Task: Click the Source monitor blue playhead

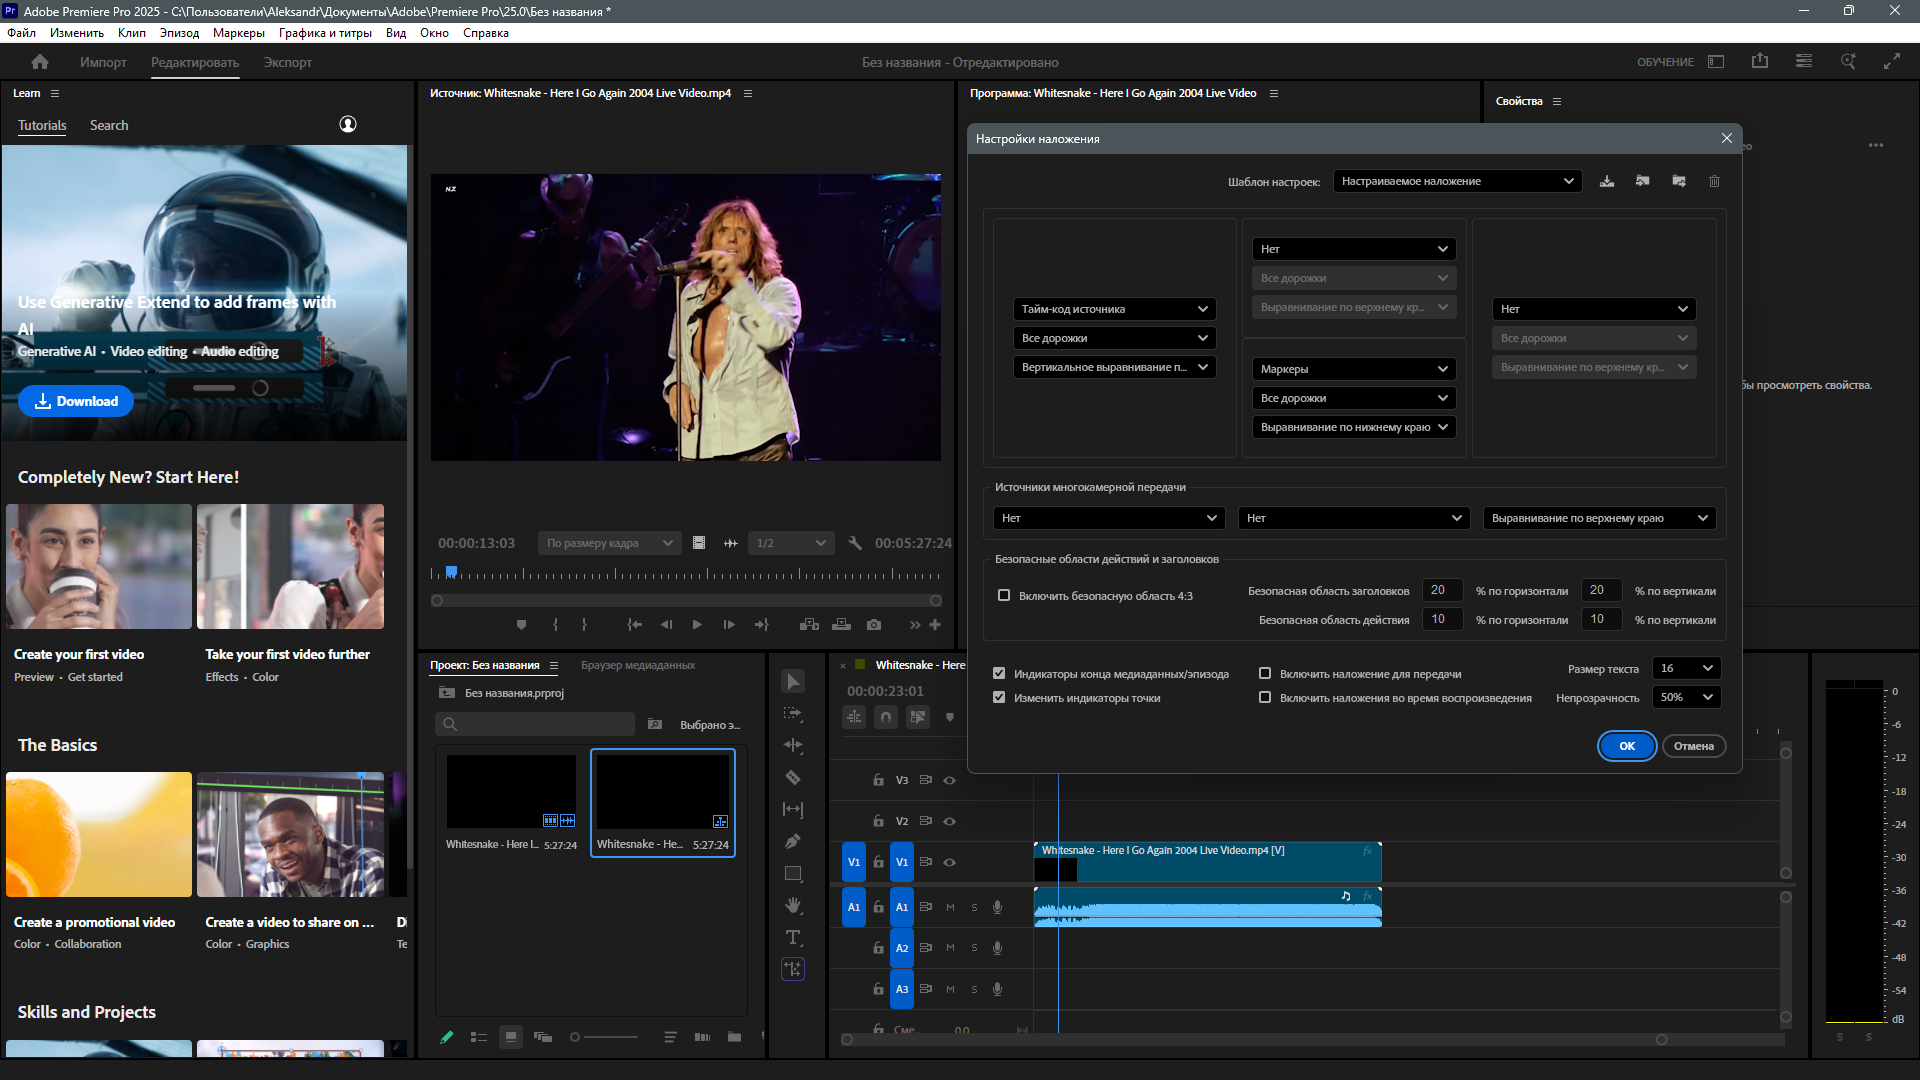Action: [x=451, y=572]
